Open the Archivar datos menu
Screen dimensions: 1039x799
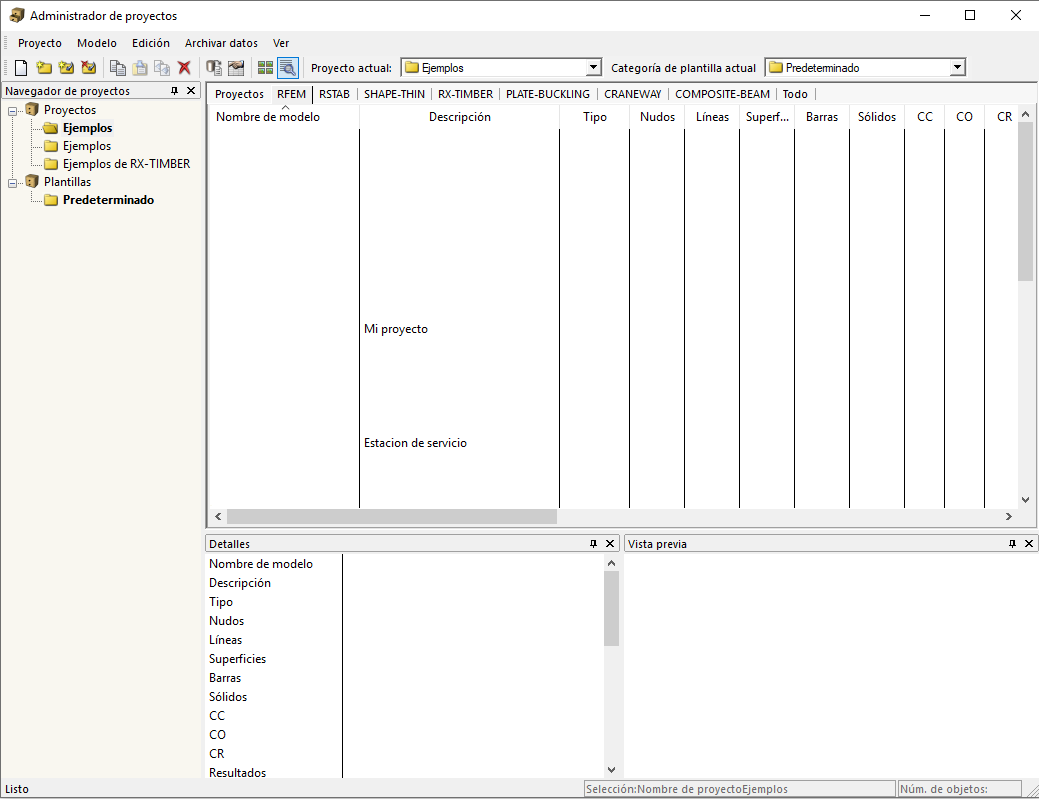[221, 43]
